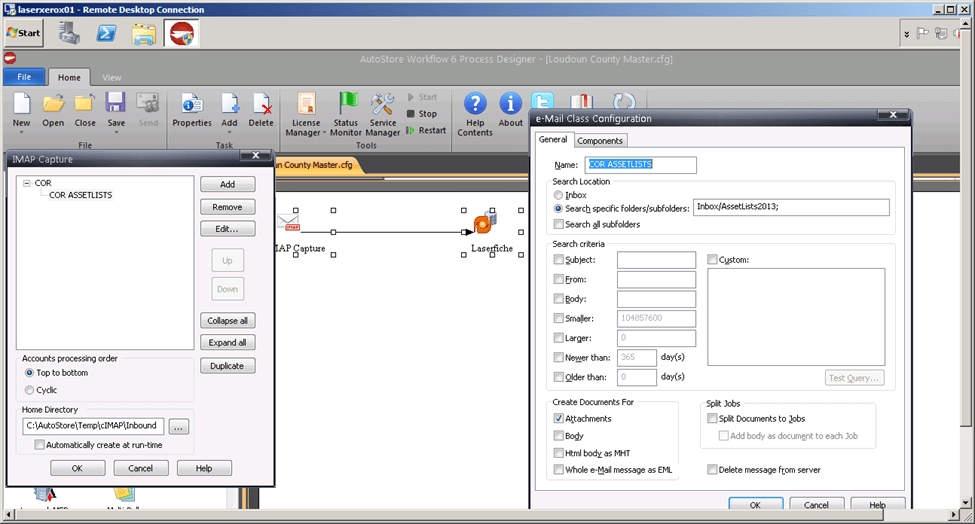
Task: Click the Delete task icon
Action: coord(261,104)
